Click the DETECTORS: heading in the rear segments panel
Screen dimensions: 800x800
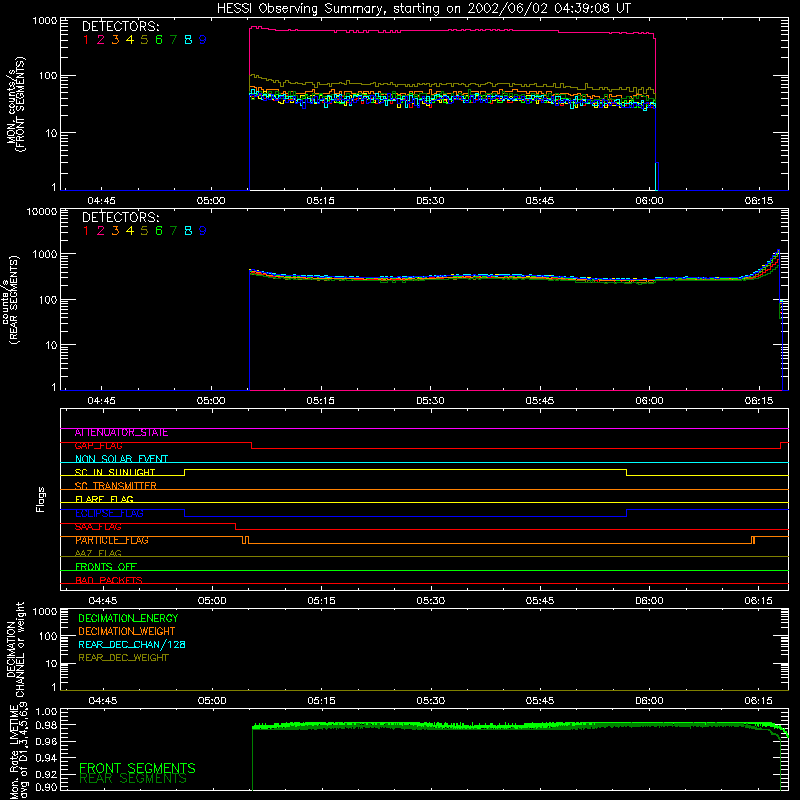click(x=120, y=217)
